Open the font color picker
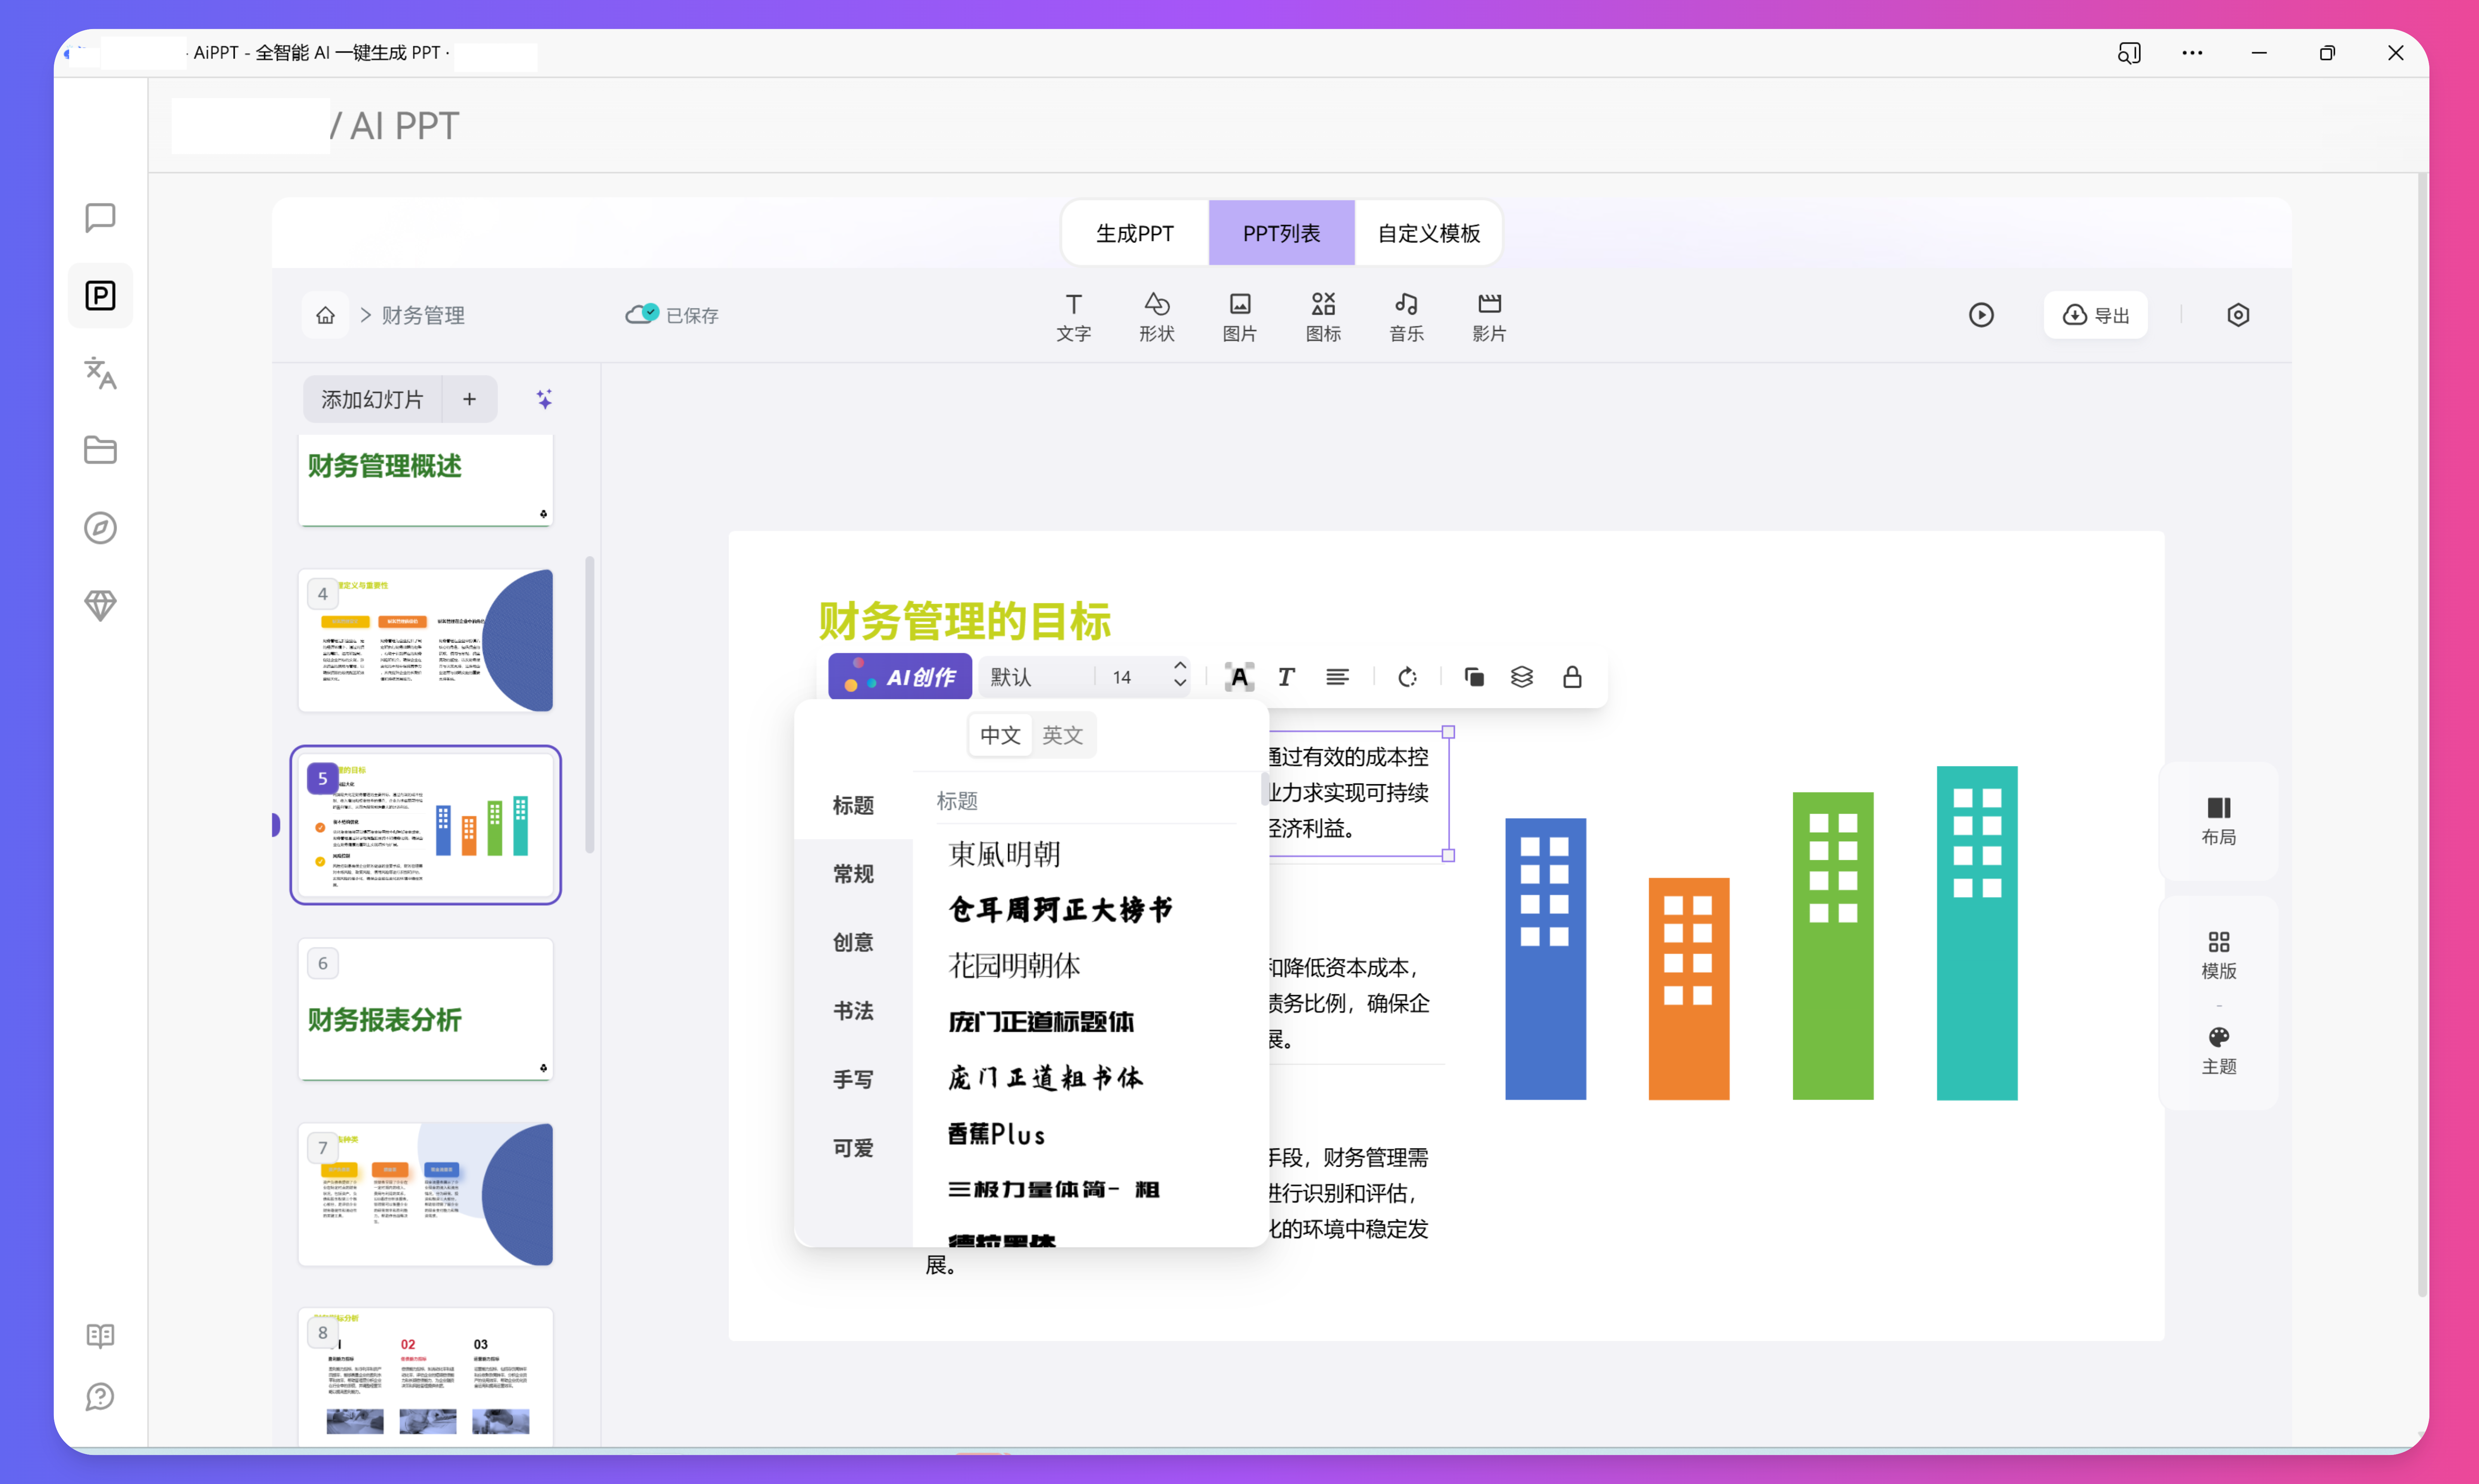The image size is (2479, 1484). 1240,677
